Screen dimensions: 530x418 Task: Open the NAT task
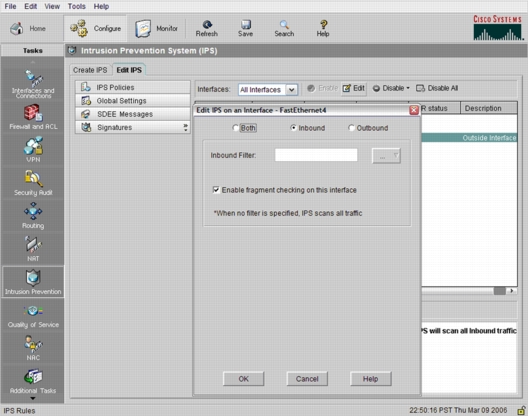33,249
